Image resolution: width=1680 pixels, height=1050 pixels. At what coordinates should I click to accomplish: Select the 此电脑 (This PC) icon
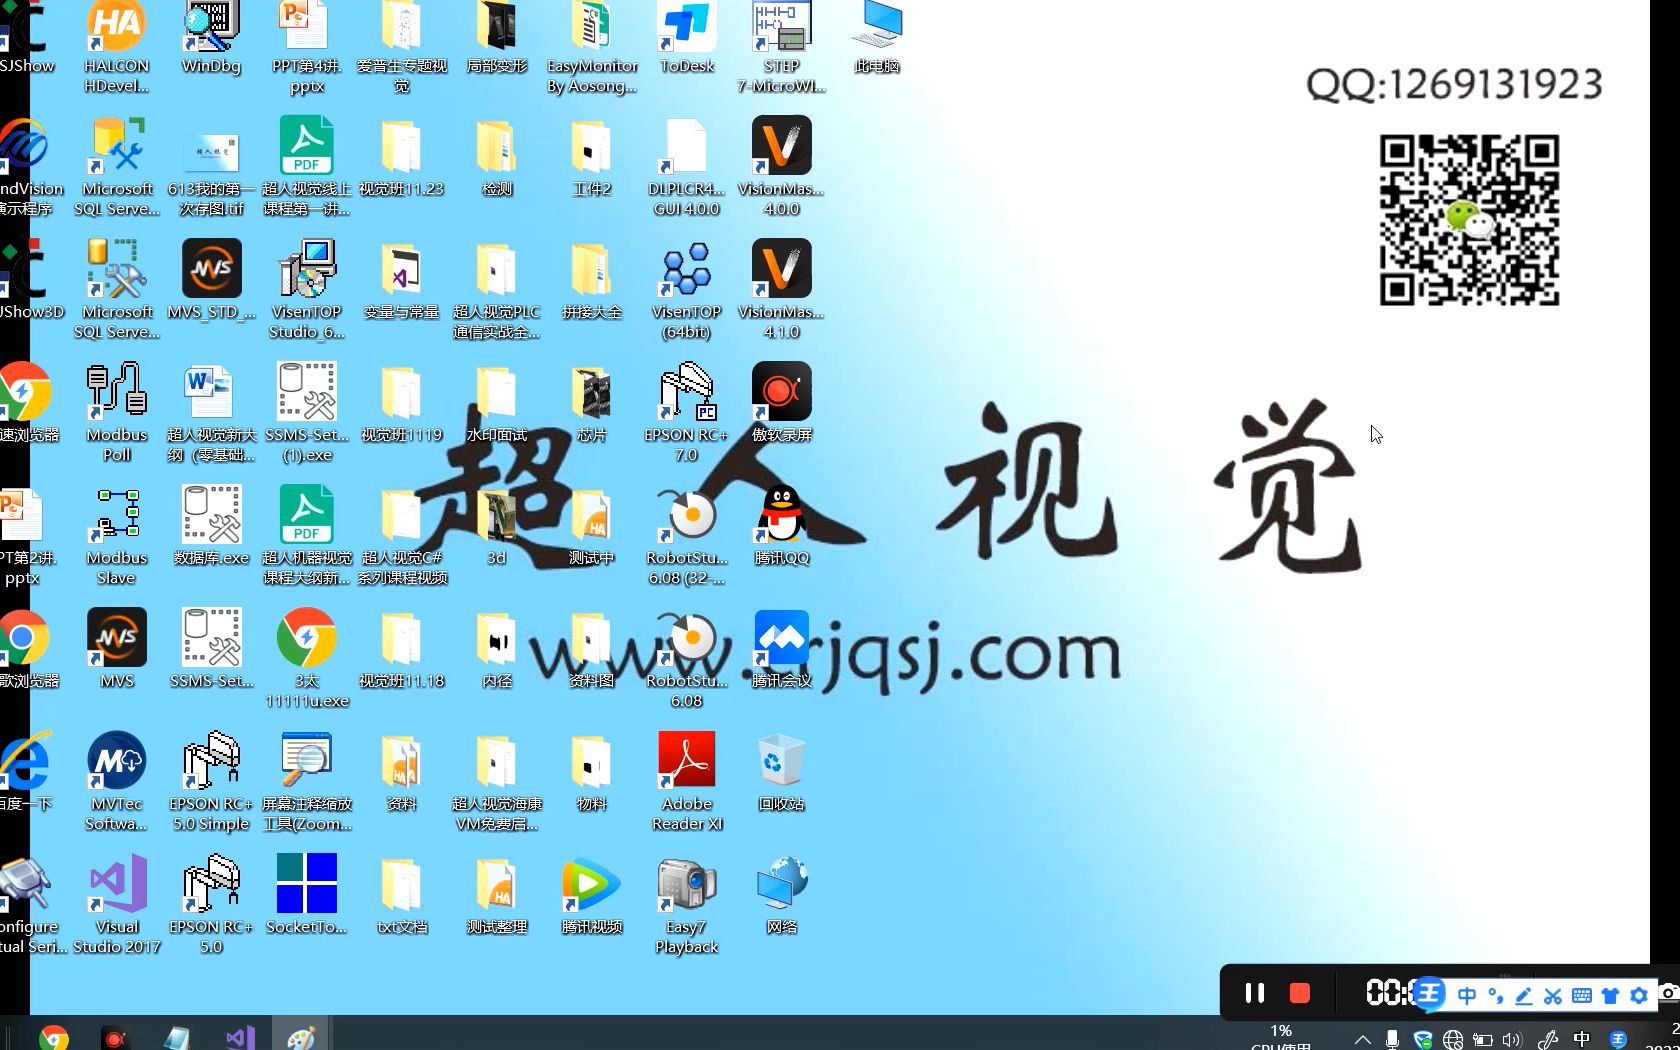pyautogui.click(x=877, y=40)
